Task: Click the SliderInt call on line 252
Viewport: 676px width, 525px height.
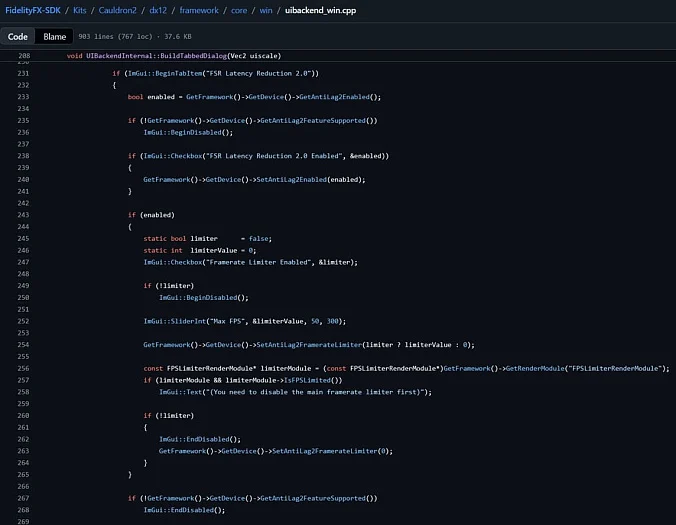Action: click(180, 321)
